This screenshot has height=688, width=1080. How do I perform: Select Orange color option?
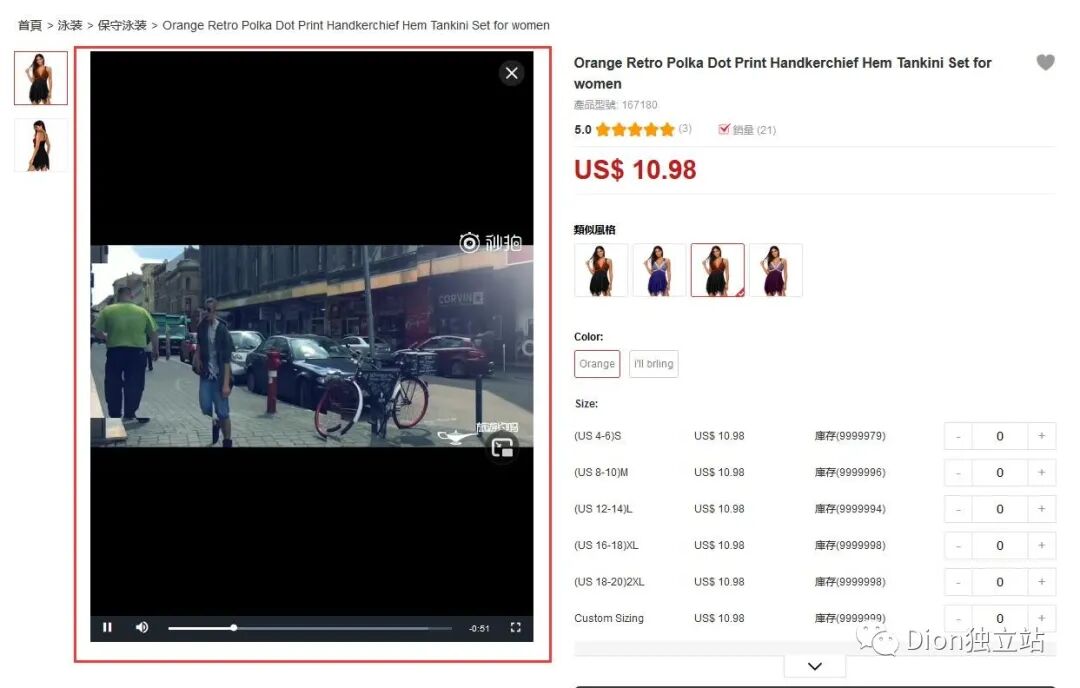click(597, 364)
